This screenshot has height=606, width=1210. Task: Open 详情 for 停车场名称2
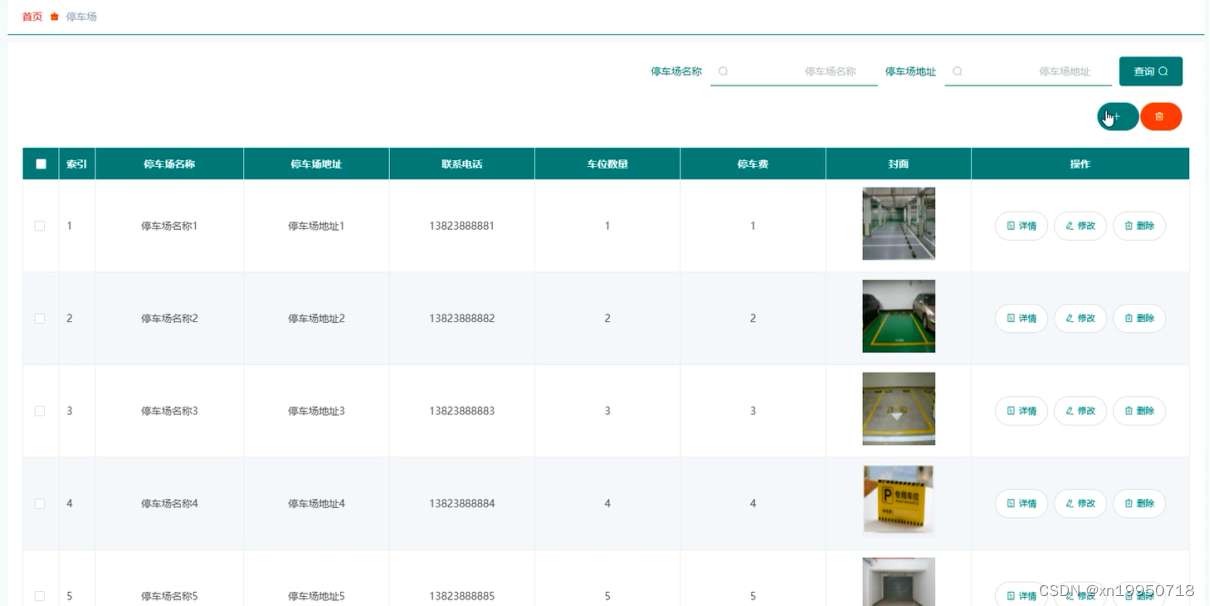pyautogui.click(x=1021, y=318)
